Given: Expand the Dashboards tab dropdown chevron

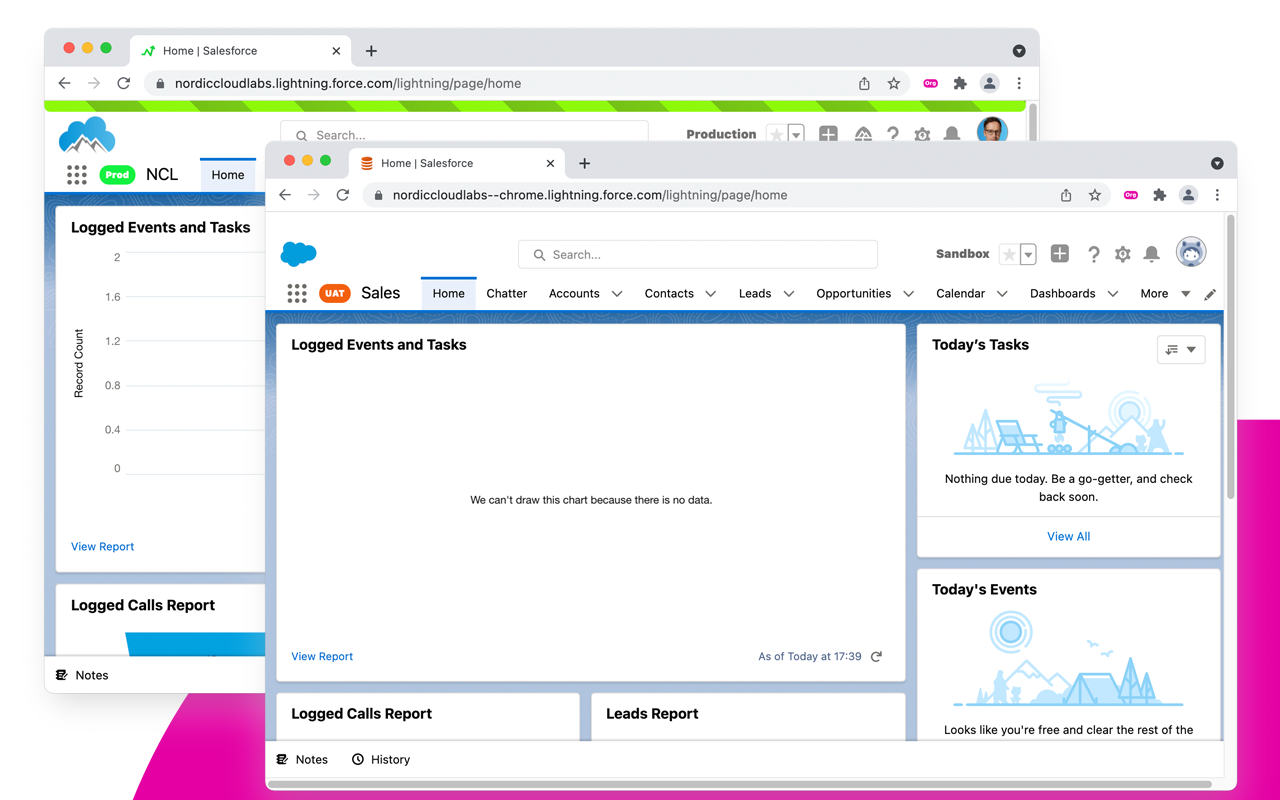Looking at the screenshot, I should click(x=1113, y=294).
